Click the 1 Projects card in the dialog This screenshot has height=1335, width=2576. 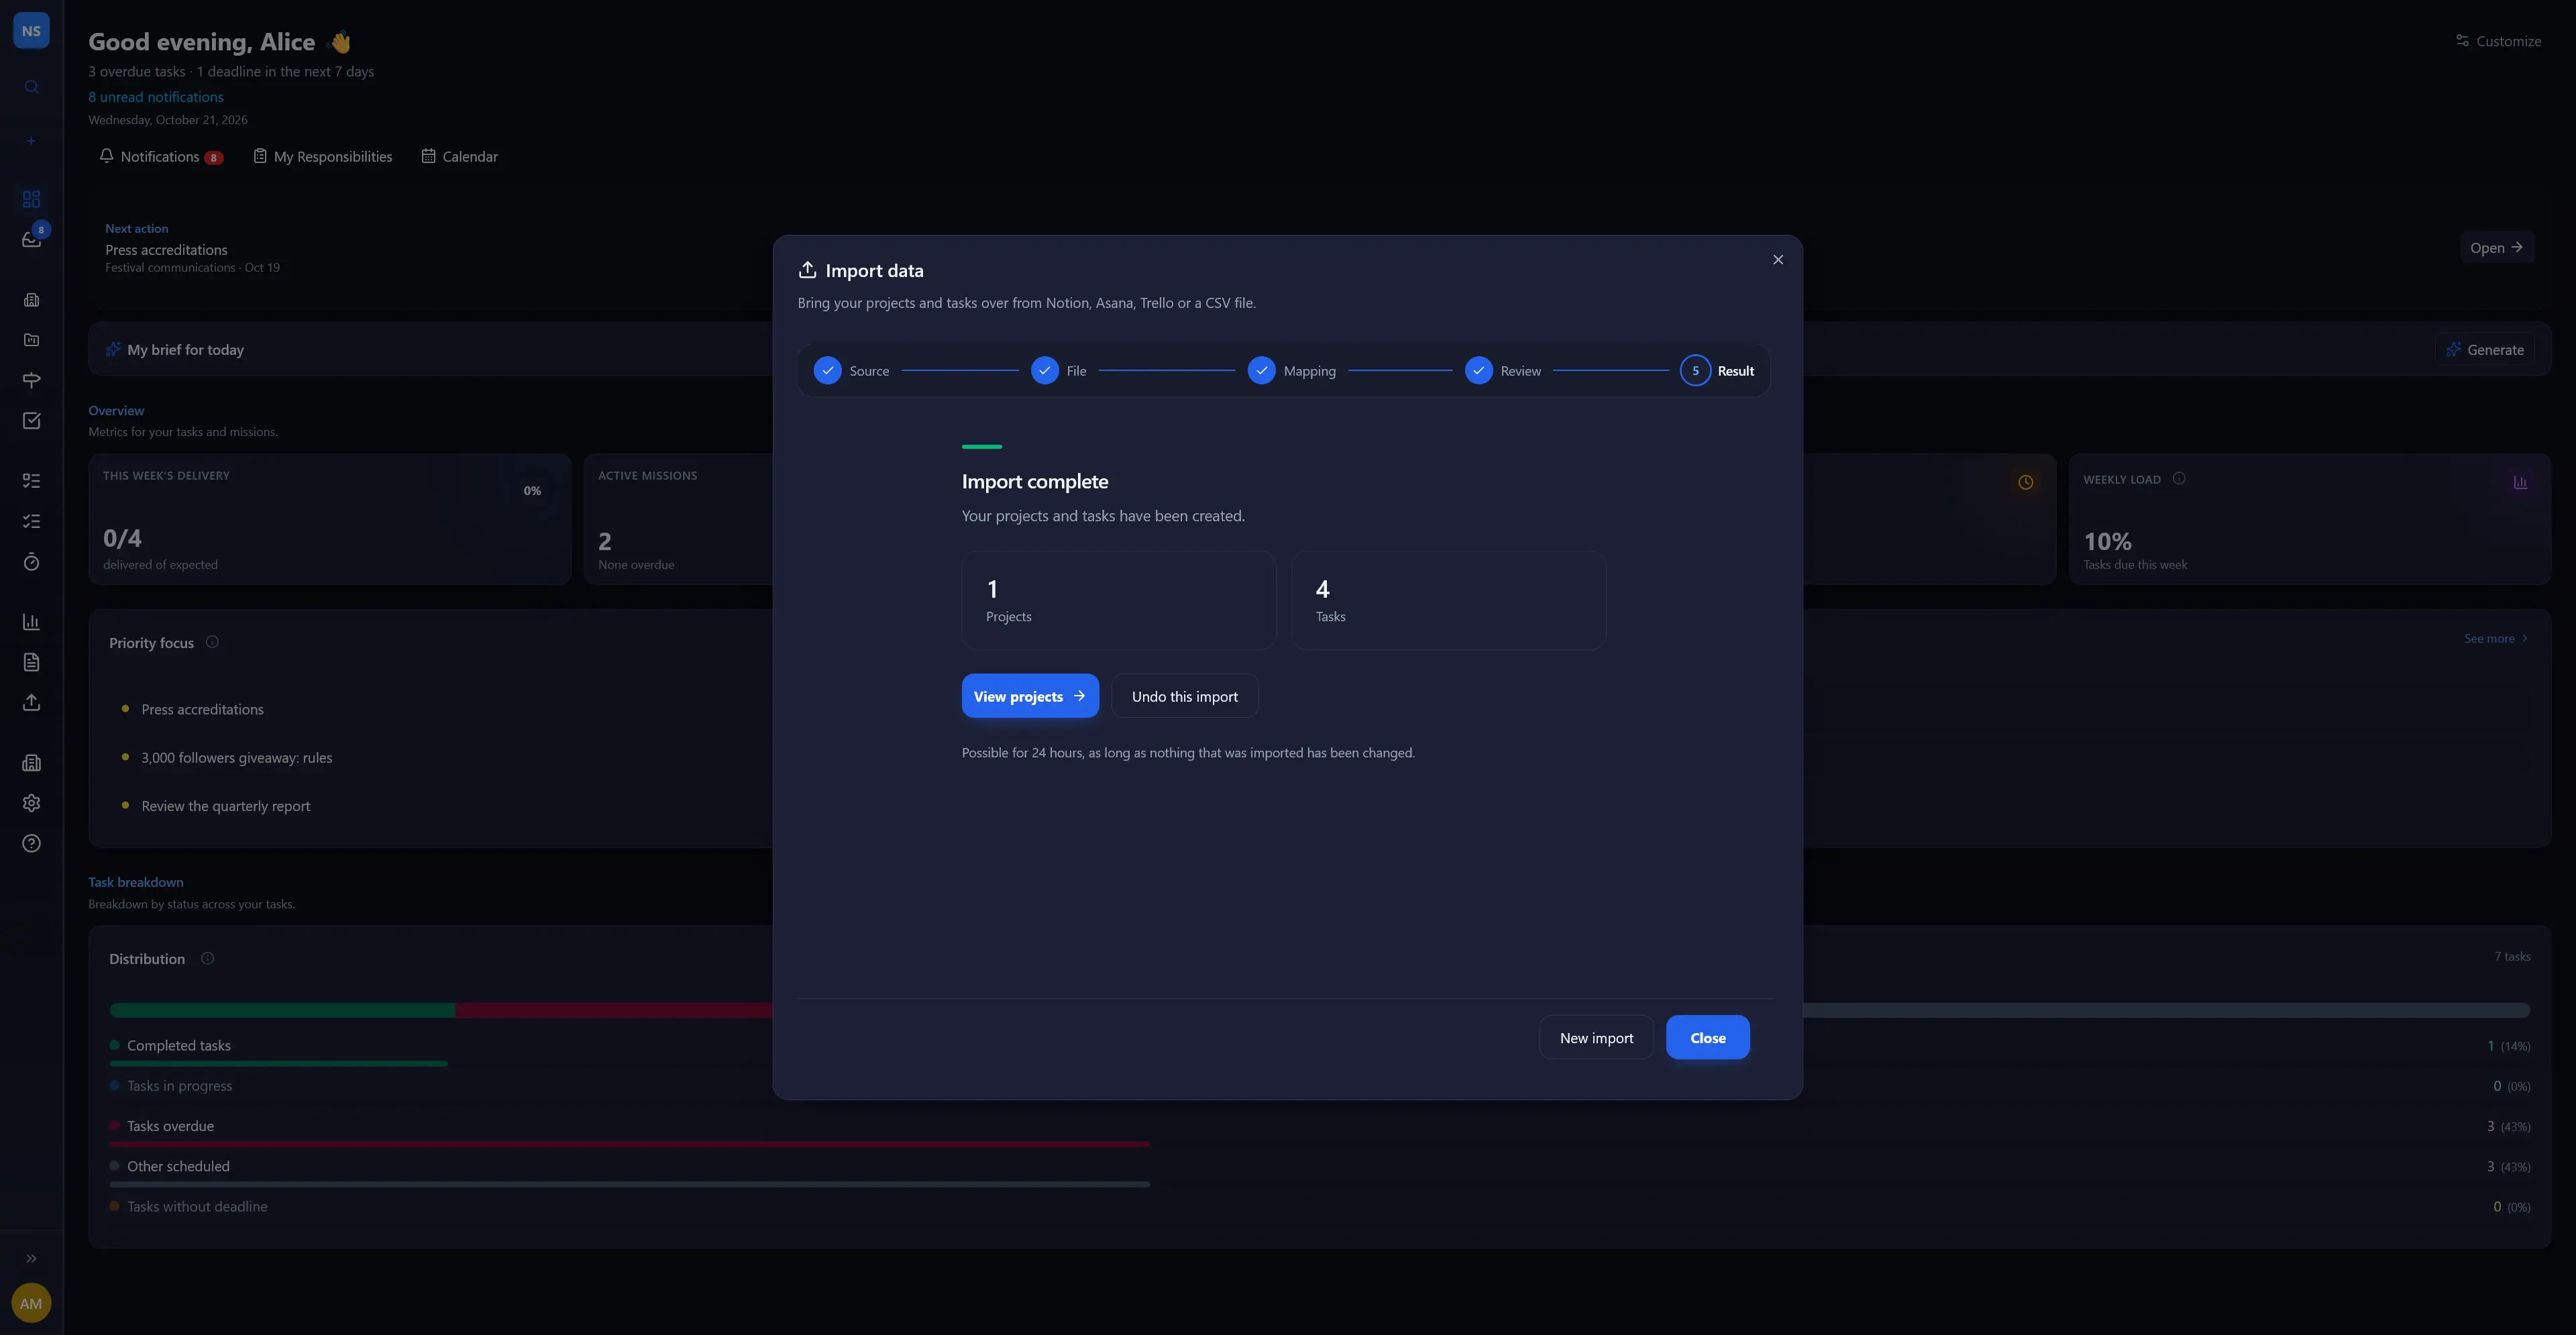click(x=1118, y=601)
